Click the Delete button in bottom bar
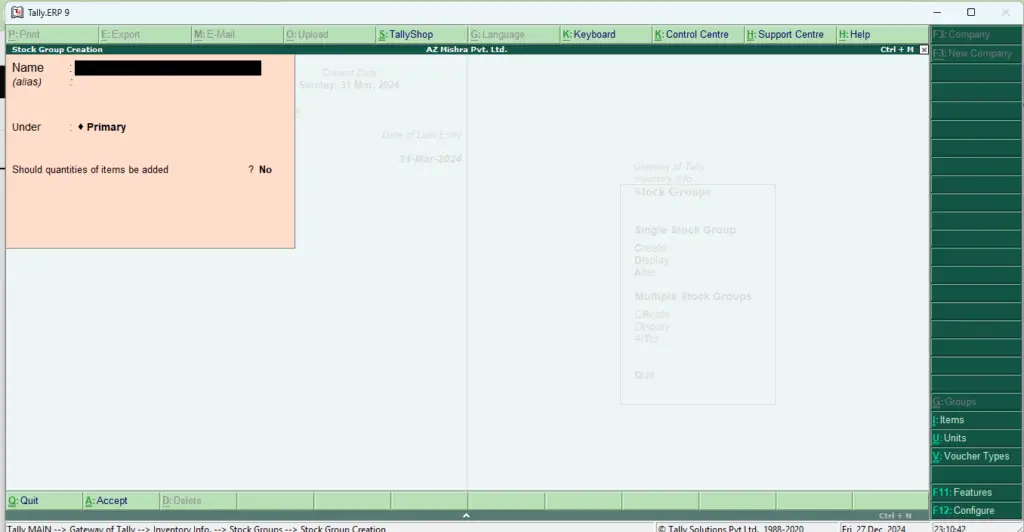This screenshot has height=532, width=1024. coord(198,501)
